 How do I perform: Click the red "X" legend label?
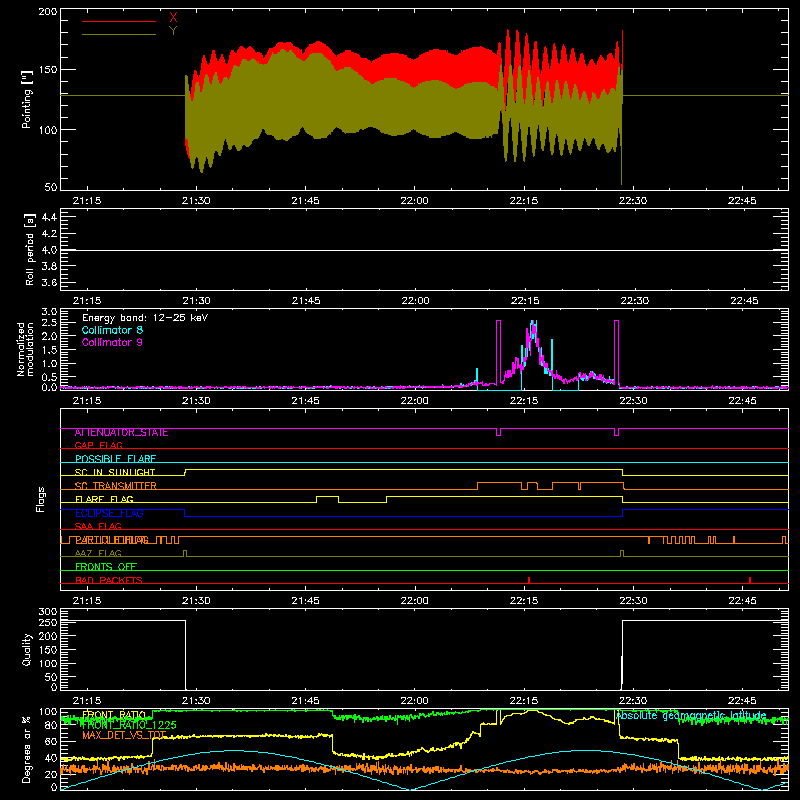(173, 18)
